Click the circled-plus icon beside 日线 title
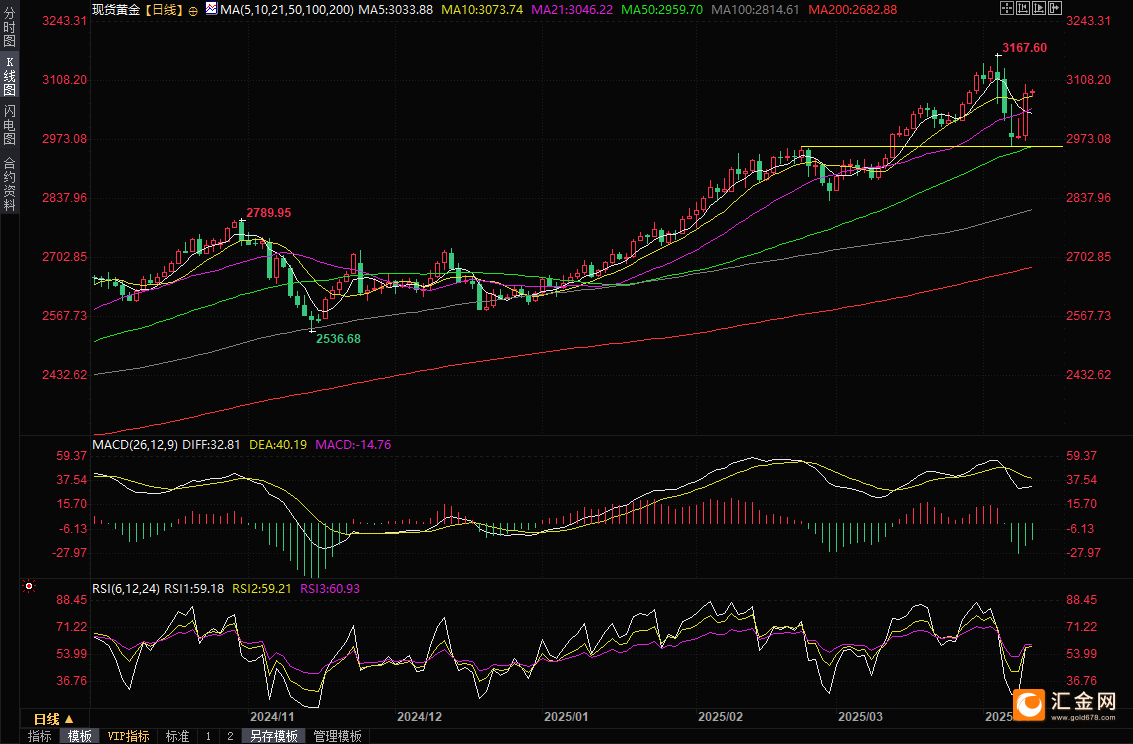Viewport: 1133px width, 744px height. 193,10
